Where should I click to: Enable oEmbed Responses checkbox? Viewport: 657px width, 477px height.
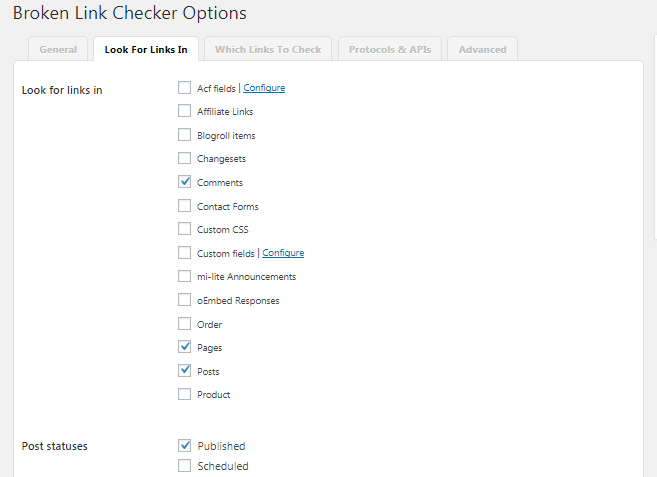(184, 300)
